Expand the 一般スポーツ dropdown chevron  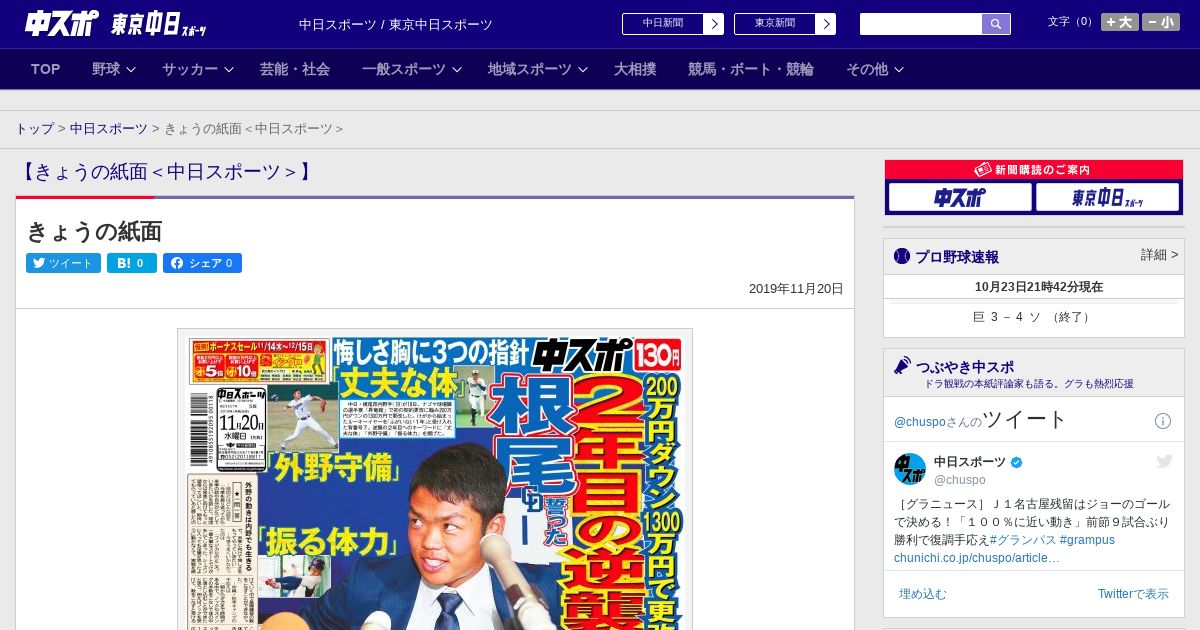pyautogui.click(x=457, y=69)
